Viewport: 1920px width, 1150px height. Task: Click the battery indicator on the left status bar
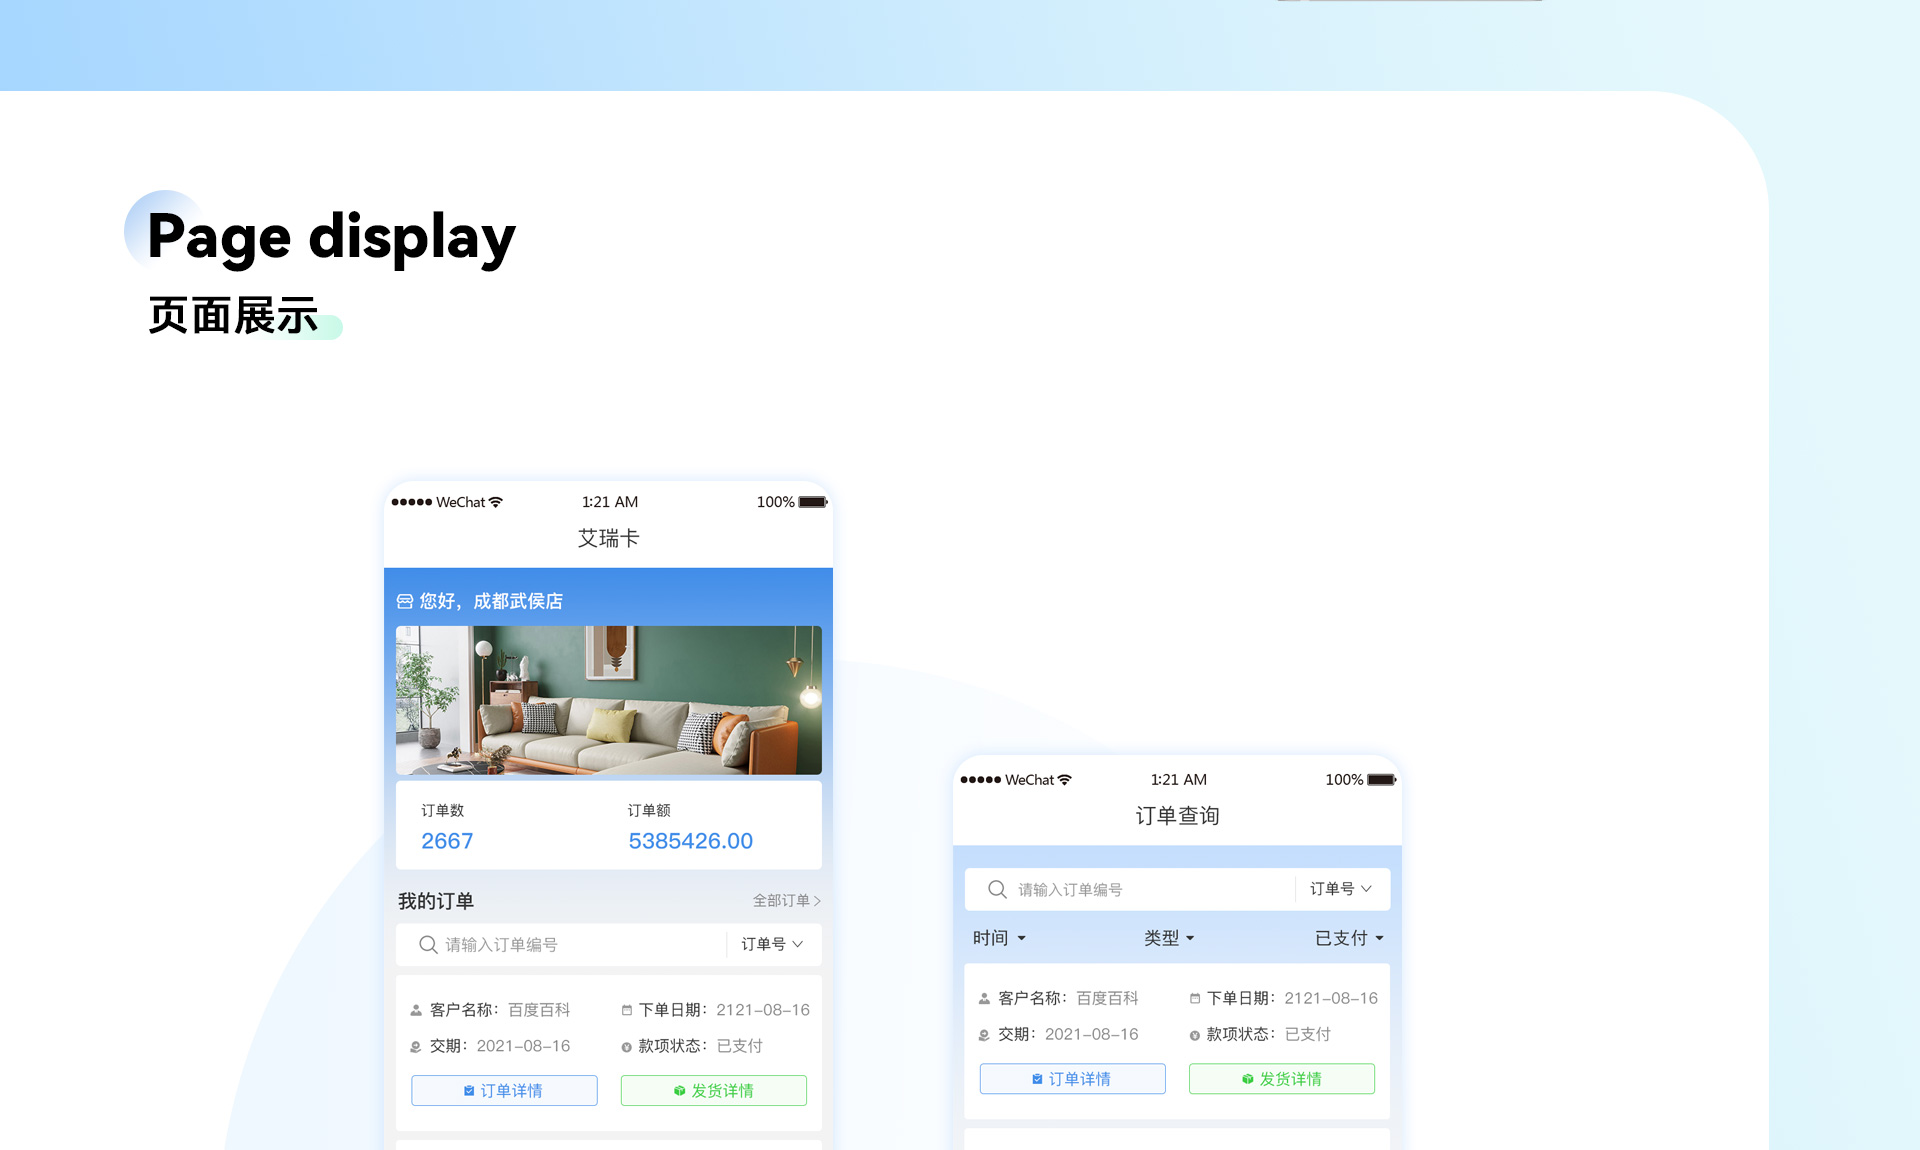tap(812, 502)
